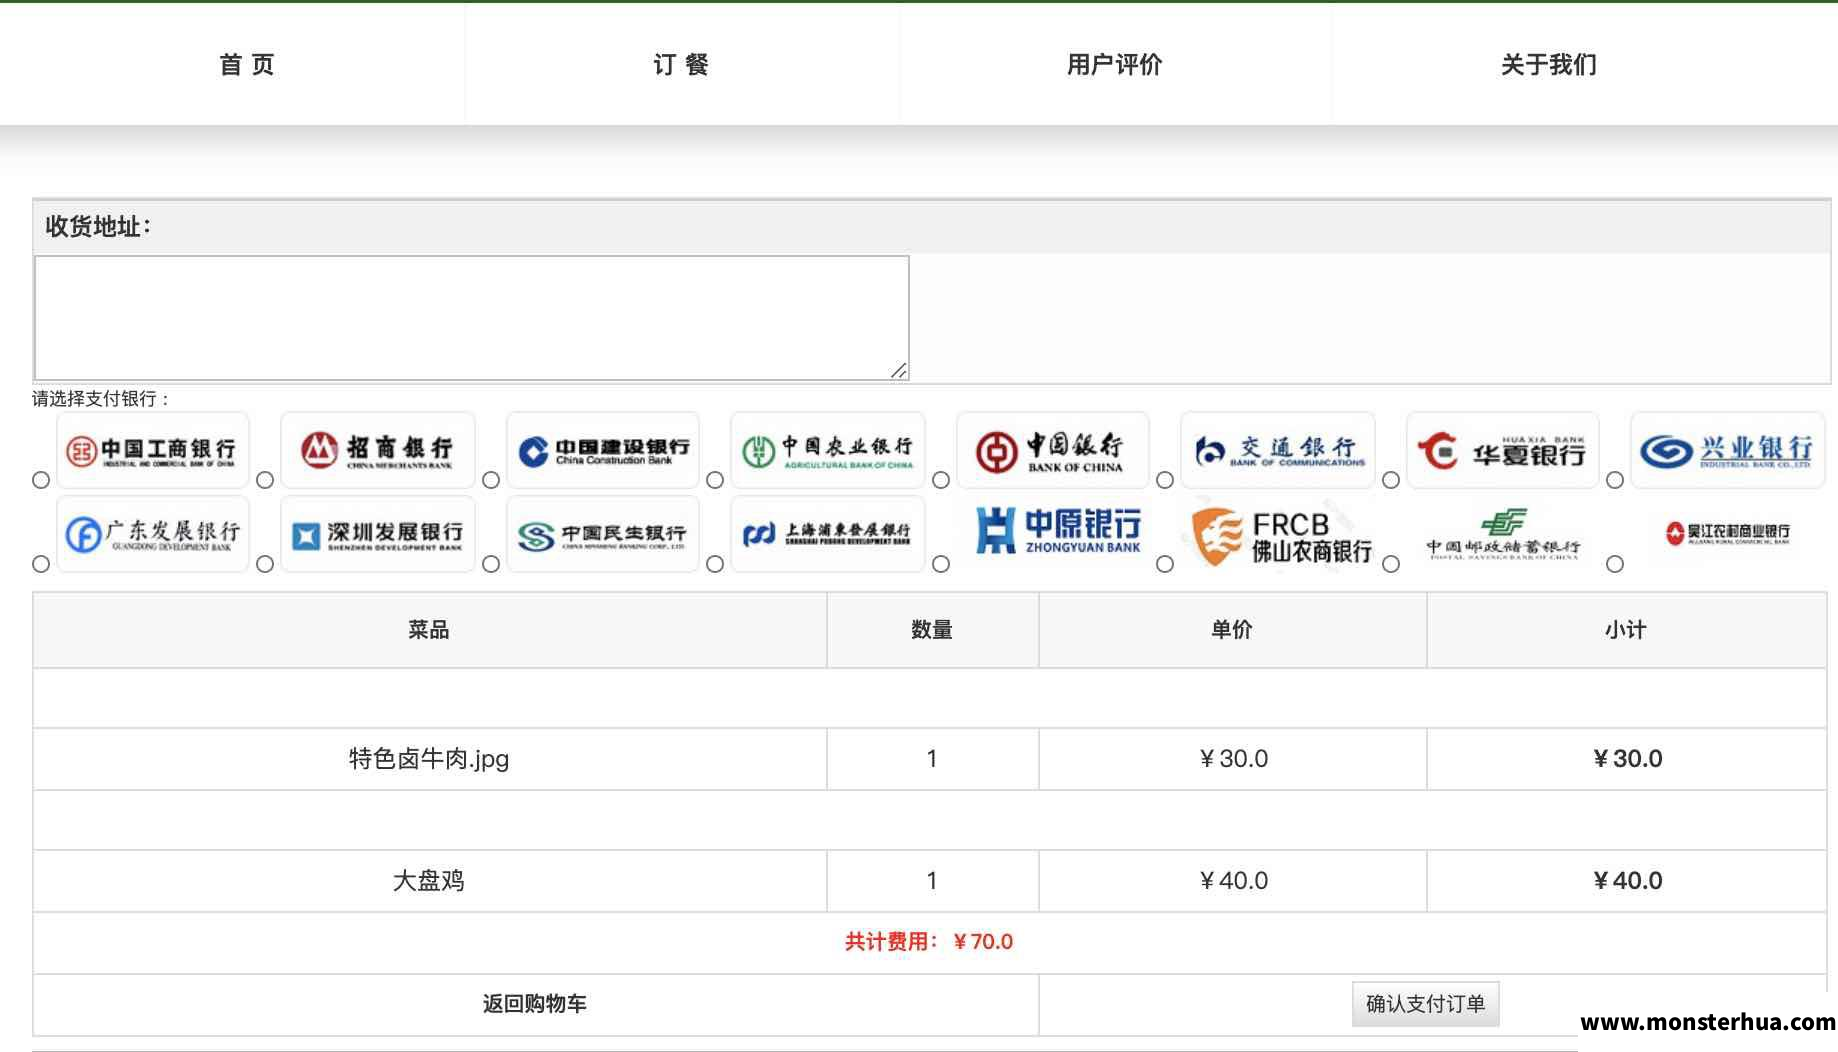This screenshot has width=1838, height=1052.
Task: Click the 菜品 column header
Action: [429, 630]
